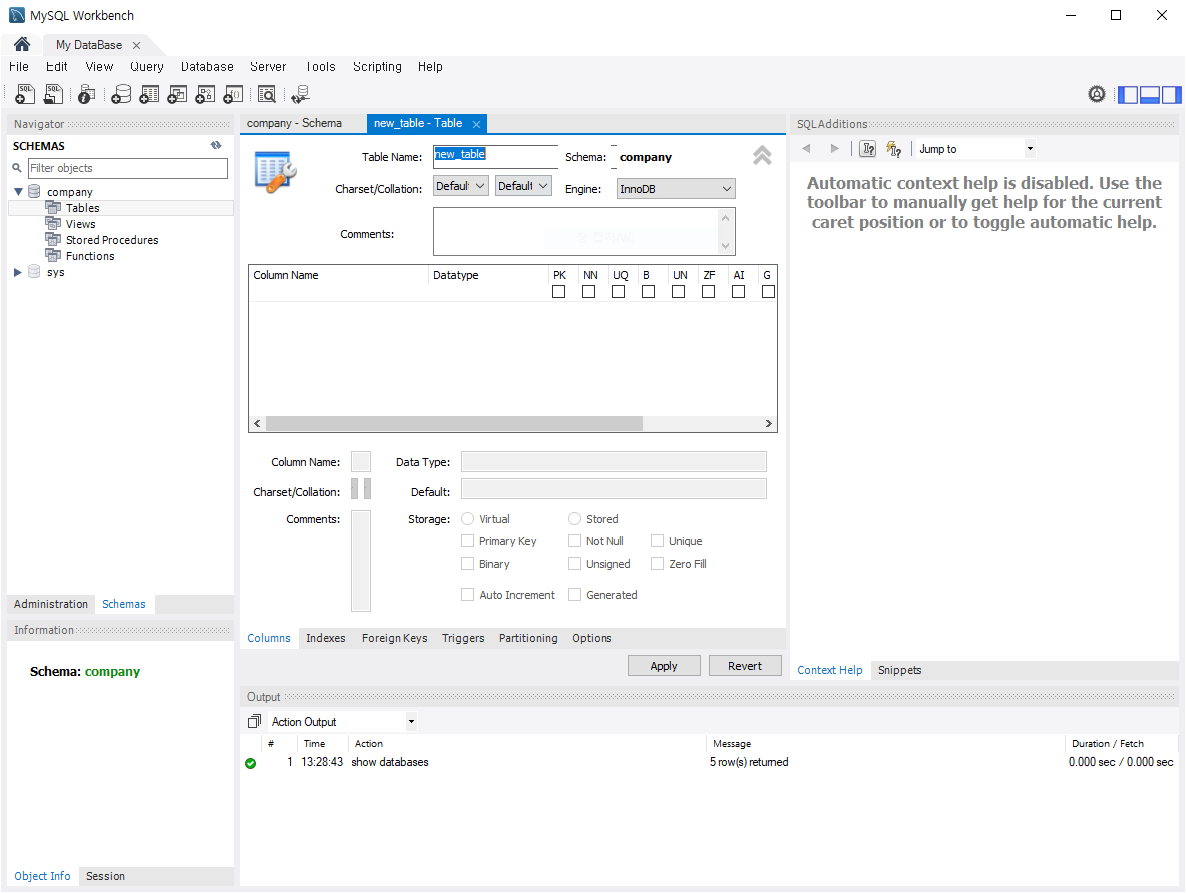
Task: Expand the sys schema tree node
Action: (x=18, y=272)
